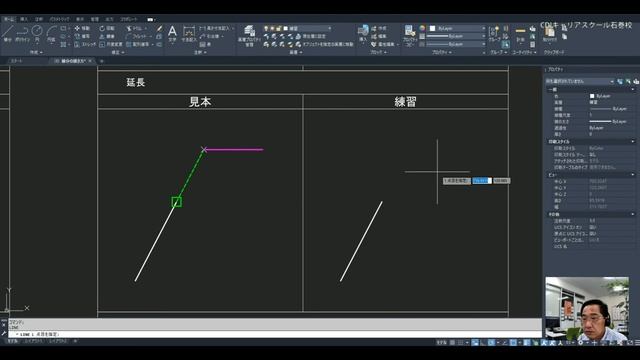
Task: Click block 編集 (Edit) button
Action: tap(379, 36)
